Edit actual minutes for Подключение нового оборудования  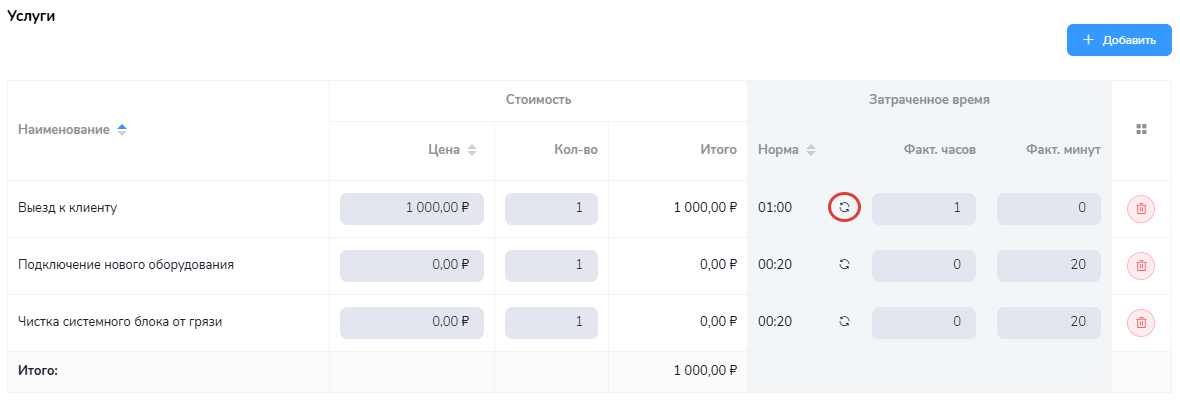pos(1048,266)
